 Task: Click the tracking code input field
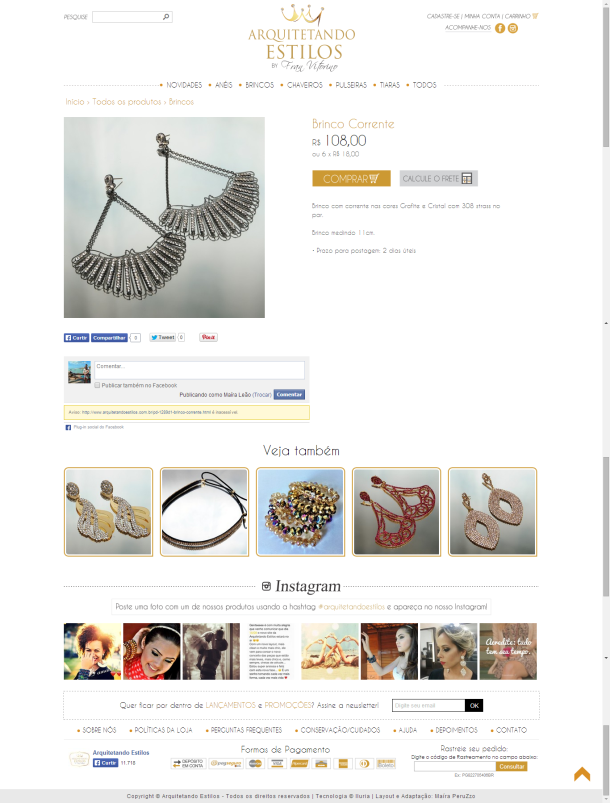click(455, 767)
